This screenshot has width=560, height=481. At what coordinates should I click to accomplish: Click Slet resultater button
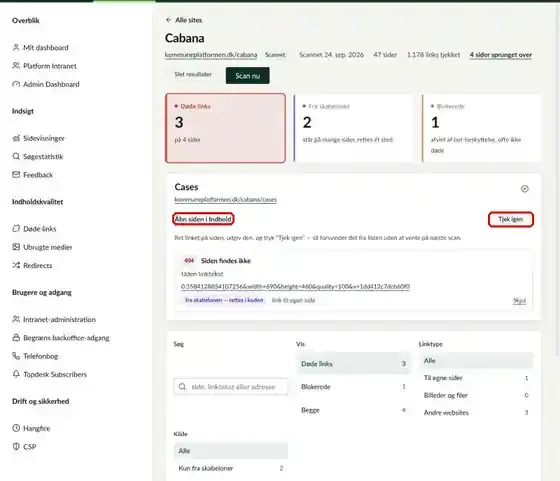point(193,74)
